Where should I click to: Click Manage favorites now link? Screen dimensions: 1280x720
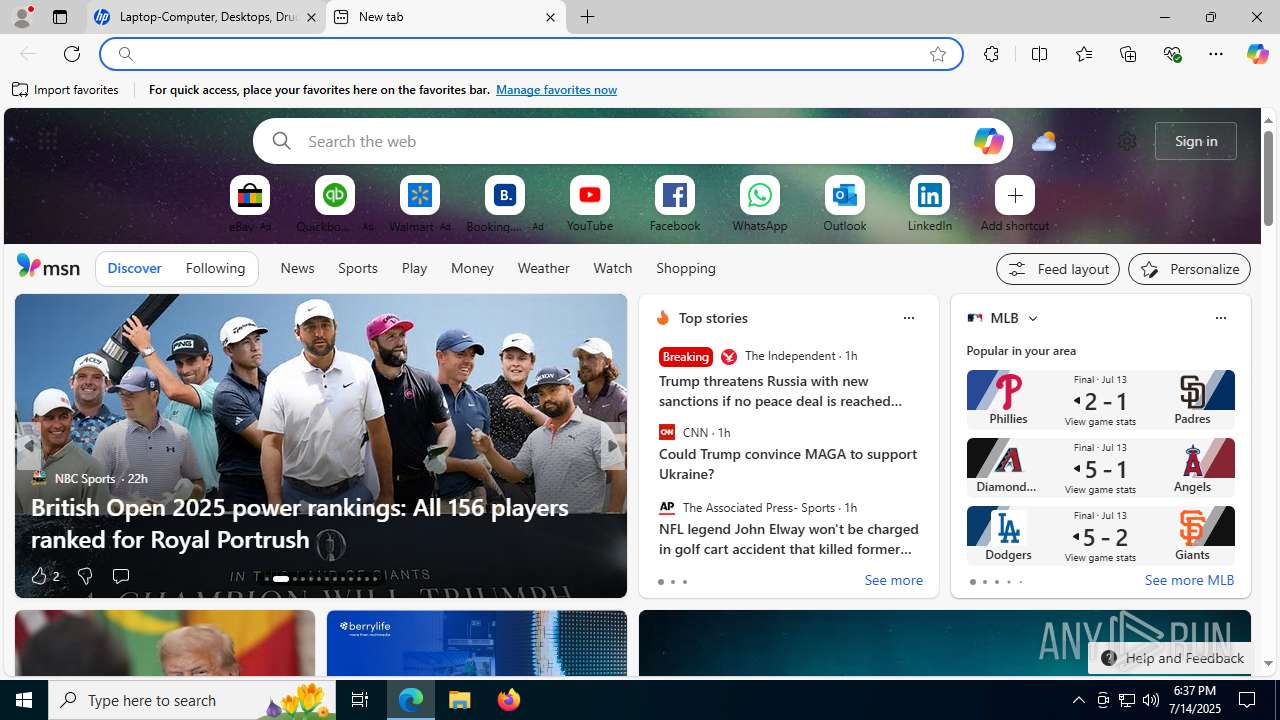[x=556, y=90]
